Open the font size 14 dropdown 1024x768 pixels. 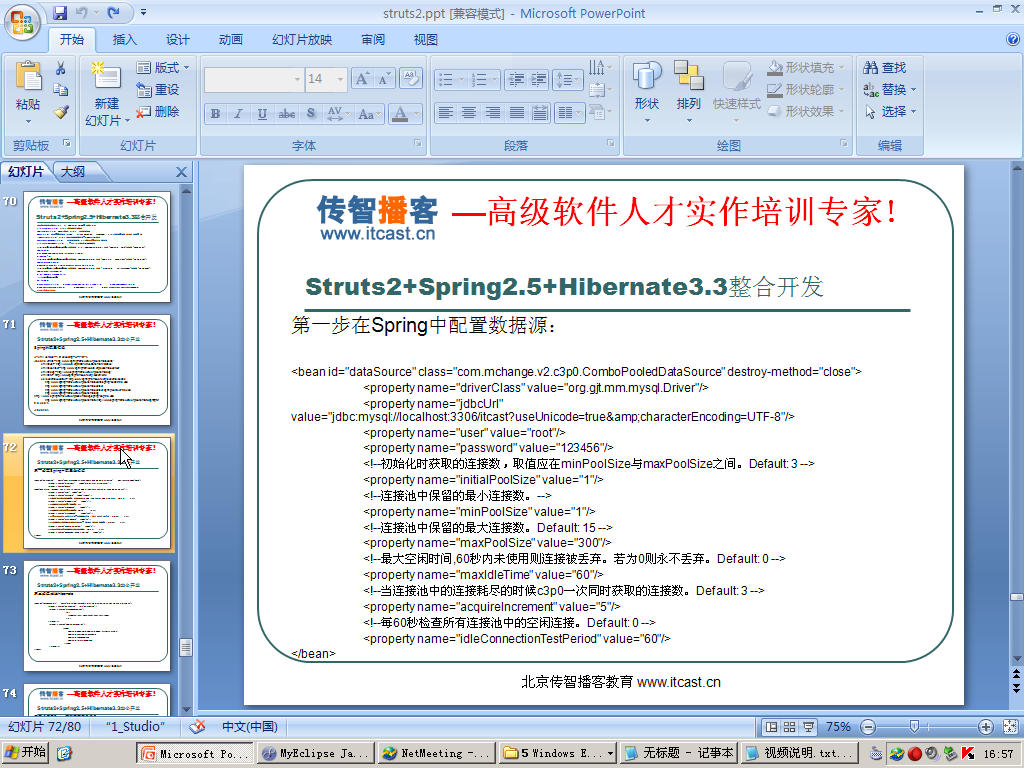pos(340,79)
